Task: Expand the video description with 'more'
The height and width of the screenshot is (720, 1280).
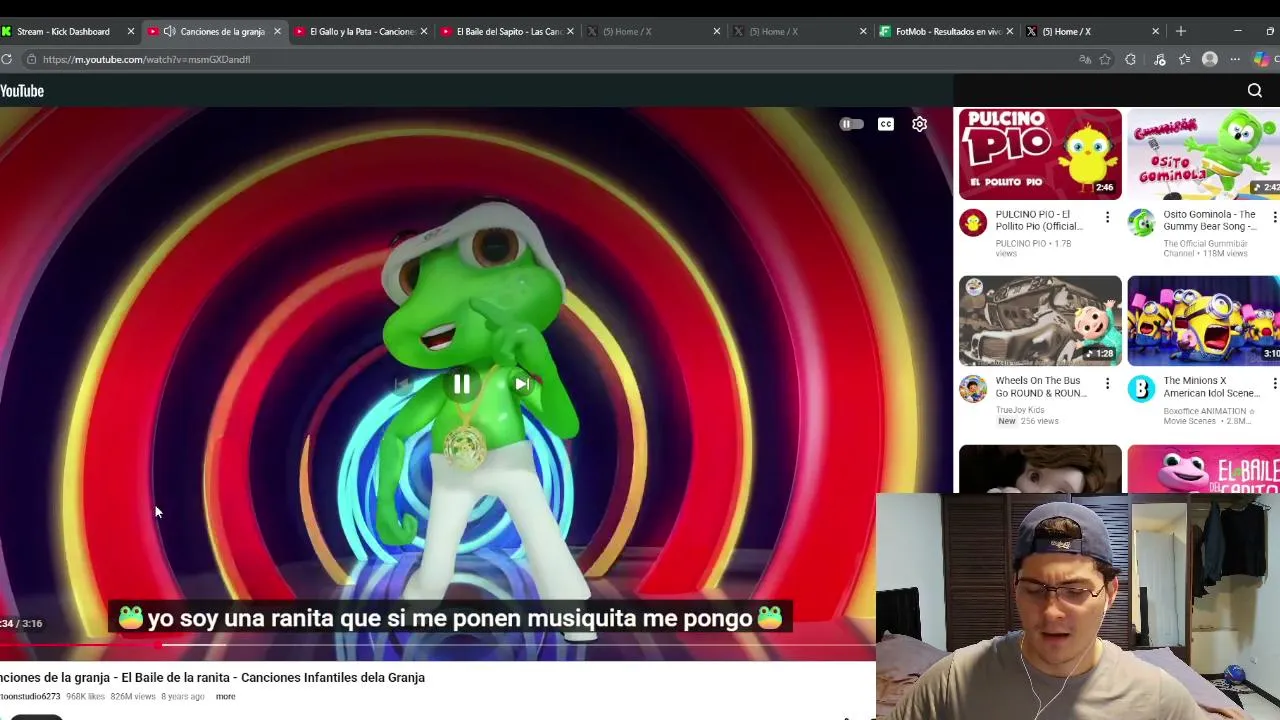Action: pos(225,696)
